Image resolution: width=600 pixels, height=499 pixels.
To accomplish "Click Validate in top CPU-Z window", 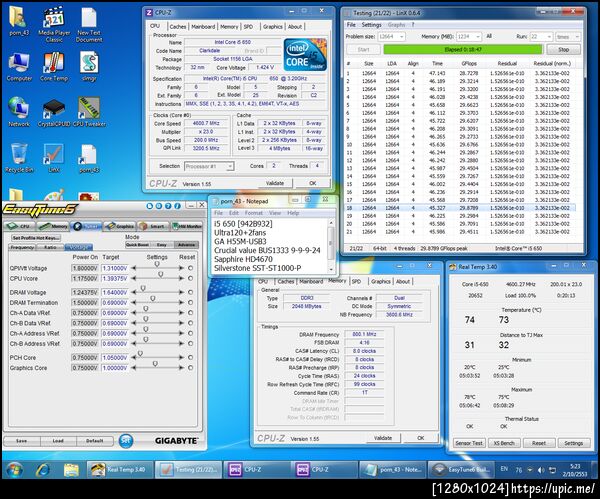I will tap(275, 183).
